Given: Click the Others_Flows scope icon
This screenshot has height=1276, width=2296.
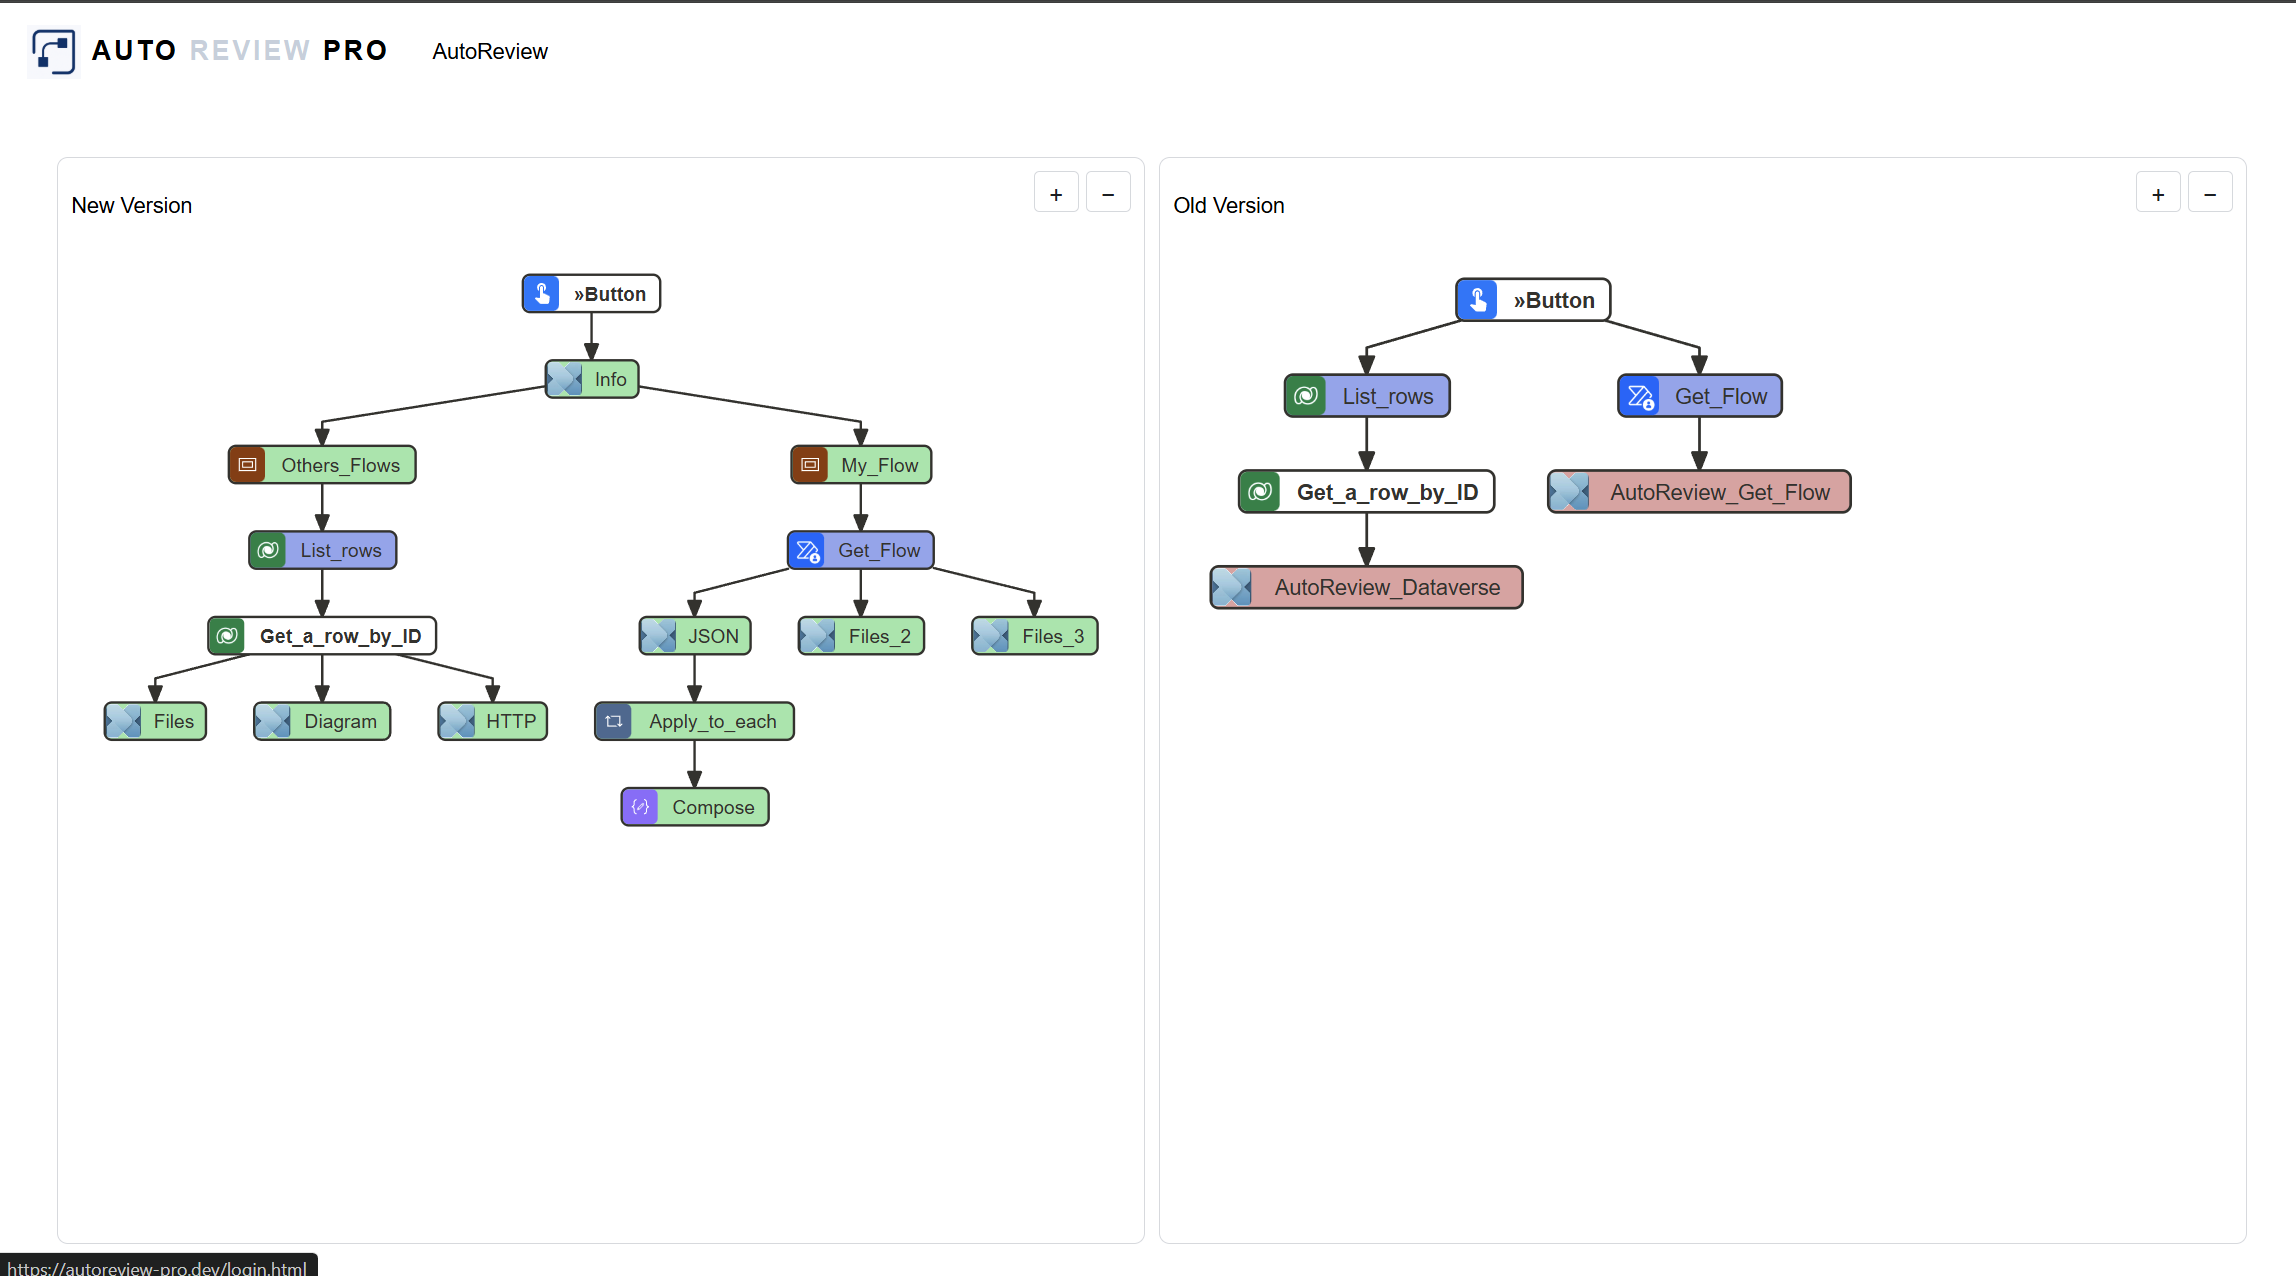Looking at the screenshot, I should coord(247,465).
